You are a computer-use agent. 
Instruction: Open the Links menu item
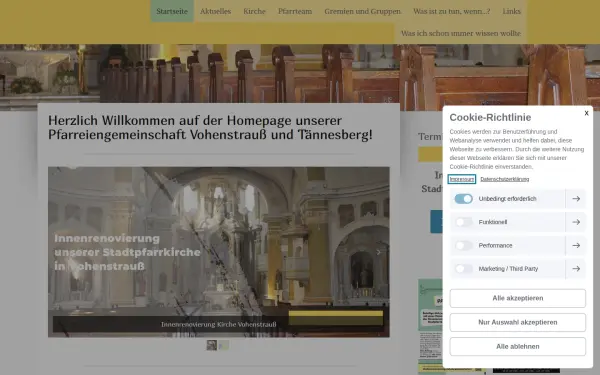click(x=512, y=11)
